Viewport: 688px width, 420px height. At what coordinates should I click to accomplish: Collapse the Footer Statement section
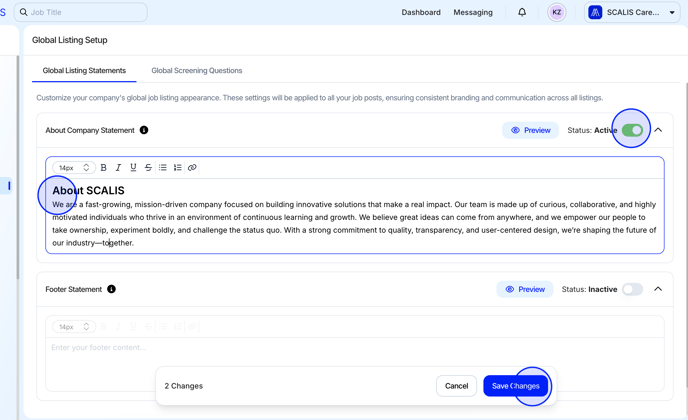pyautogui.click(x=658, y=289)
